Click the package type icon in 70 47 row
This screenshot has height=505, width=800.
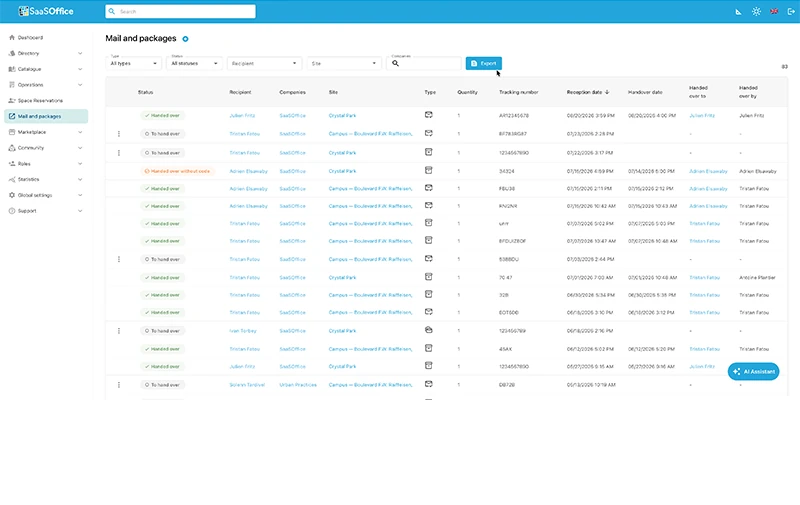[x=429, y=277]
